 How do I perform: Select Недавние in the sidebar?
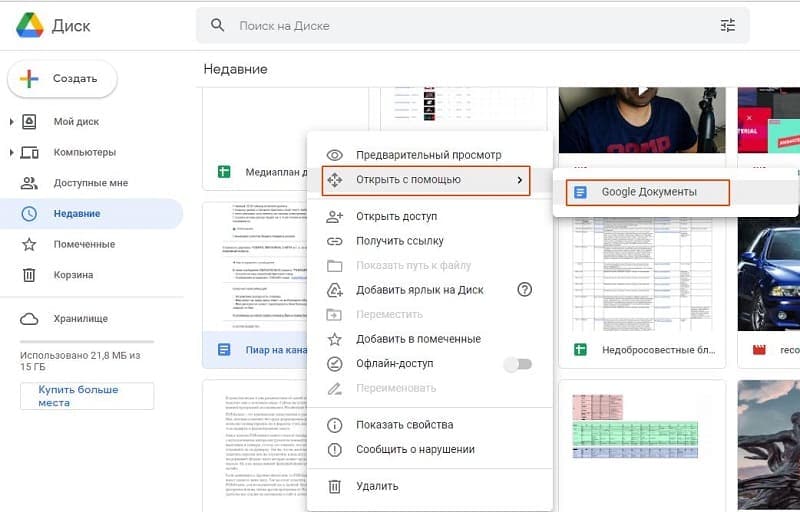click(92, 214)
